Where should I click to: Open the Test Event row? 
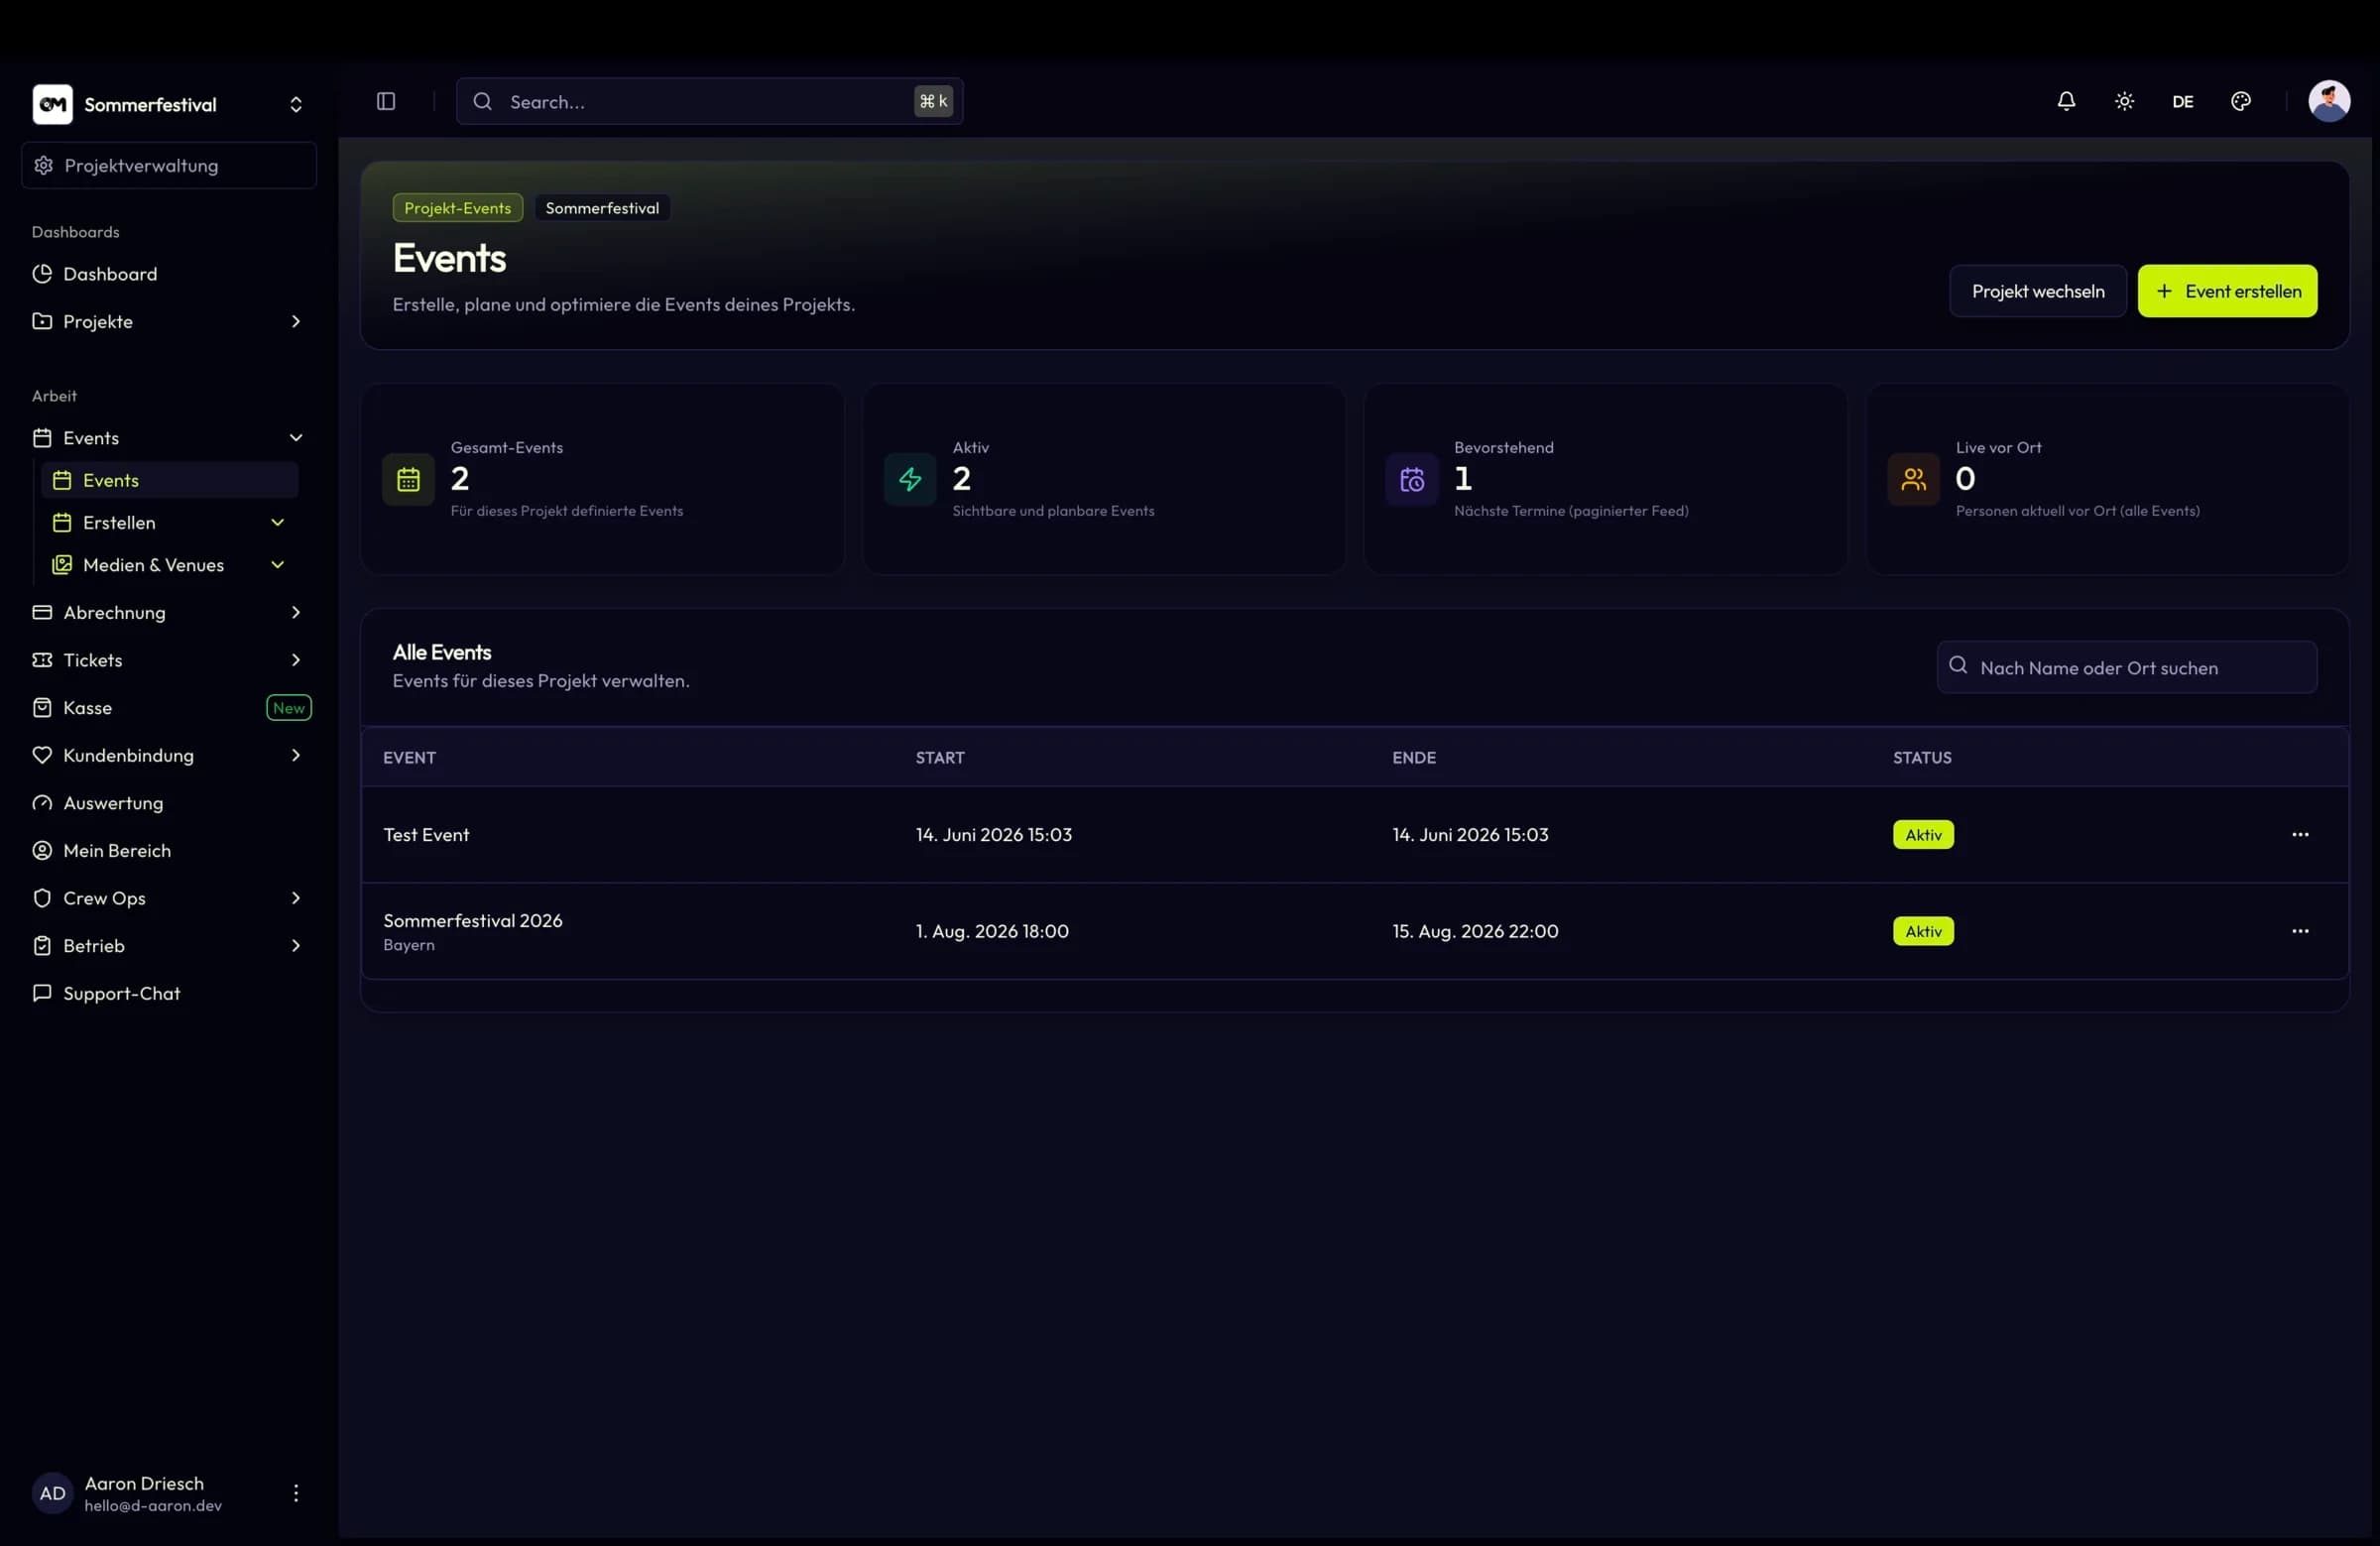point(1354,834)
